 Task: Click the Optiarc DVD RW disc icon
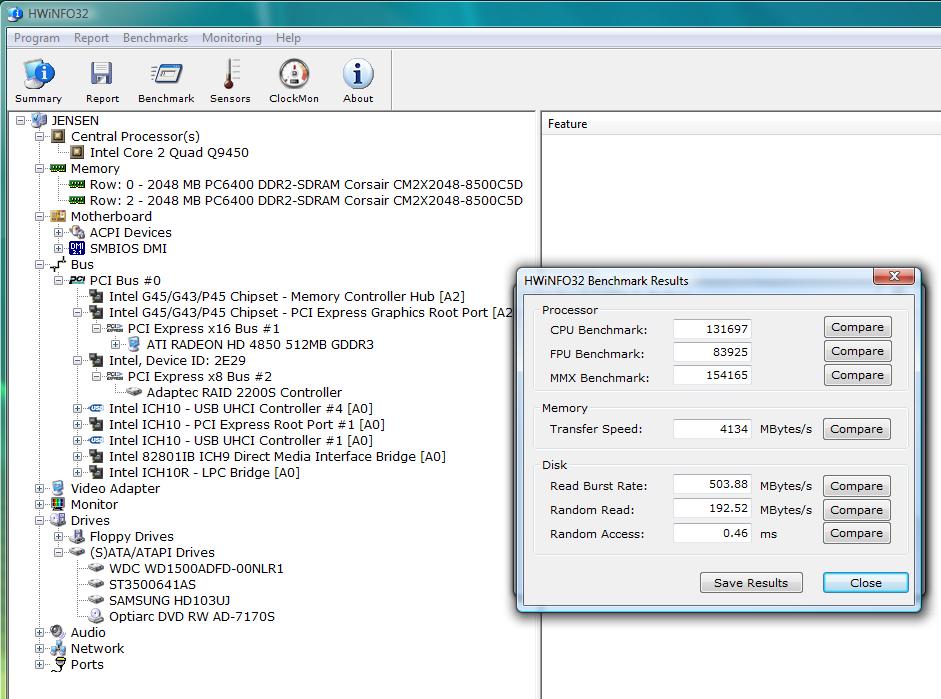[96, 616]
